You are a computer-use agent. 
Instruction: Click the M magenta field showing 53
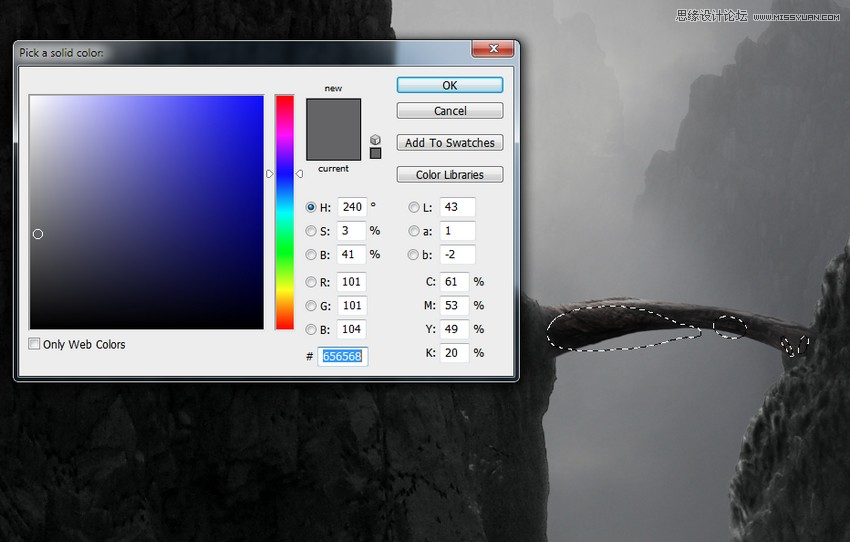pos(454,306)
